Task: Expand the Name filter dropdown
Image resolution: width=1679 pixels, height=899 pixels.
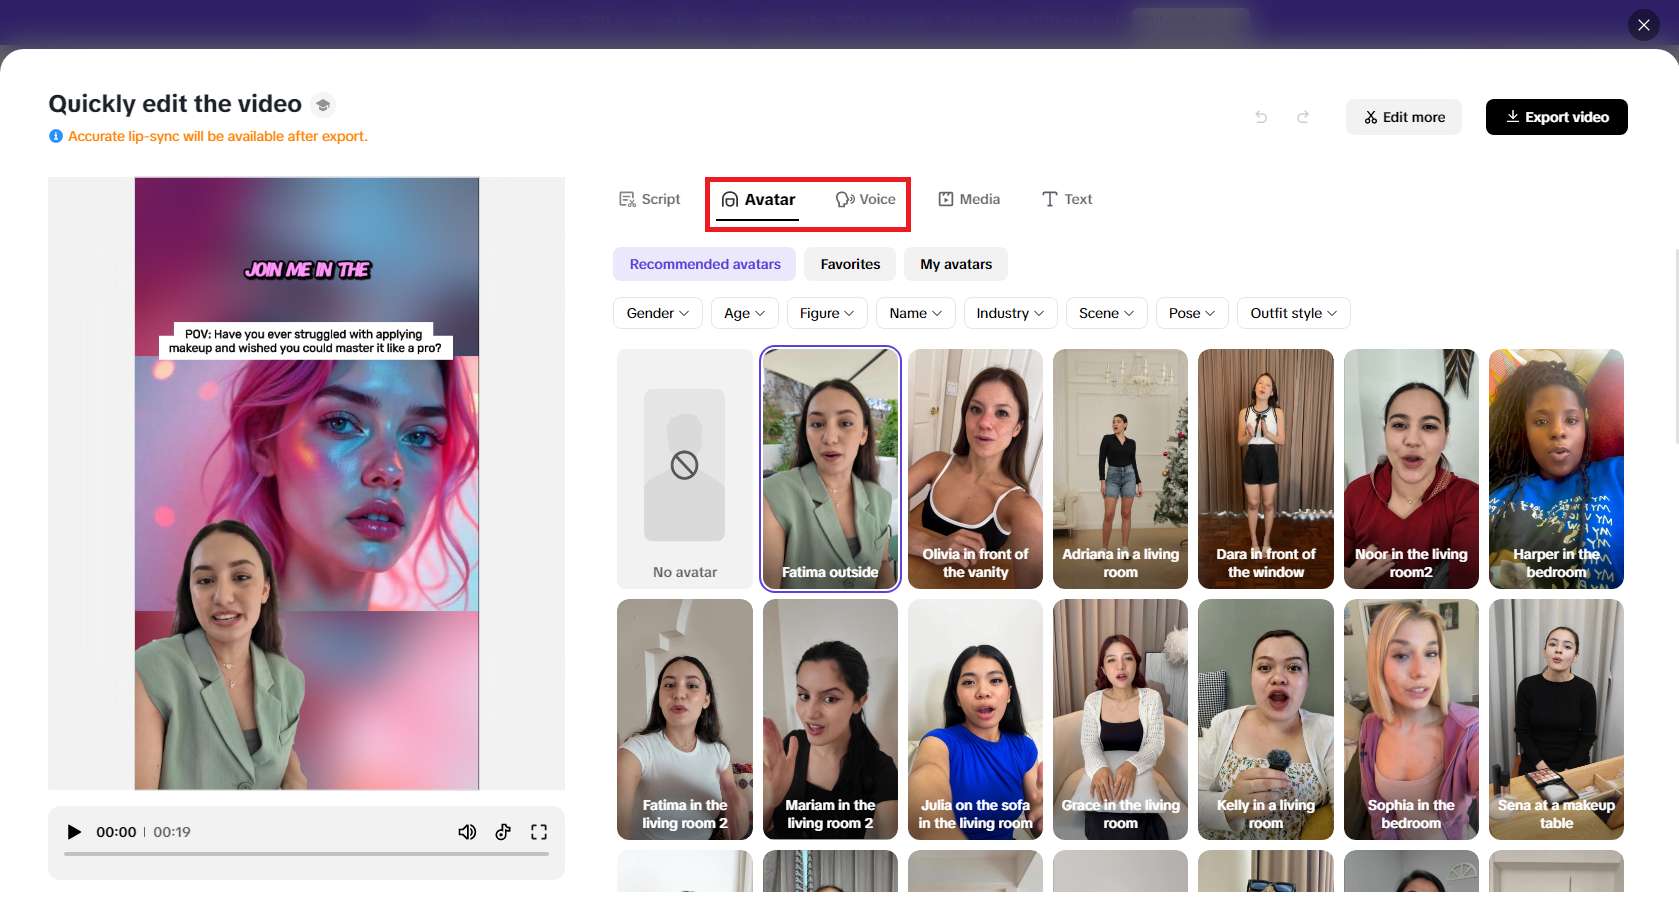Action: click(916, 313)
